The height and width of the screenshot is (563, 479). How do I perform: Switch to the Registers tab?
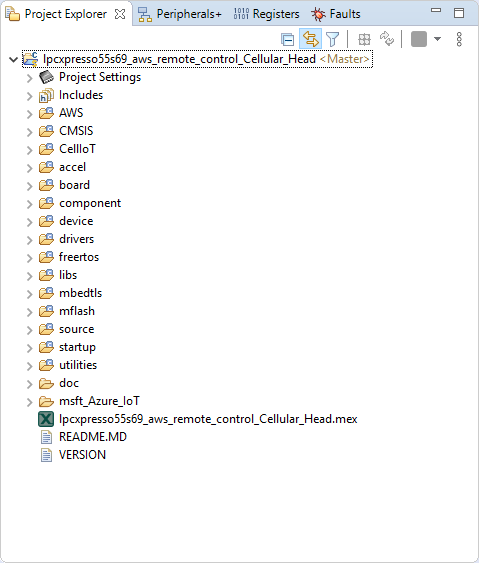pos(266,14)
